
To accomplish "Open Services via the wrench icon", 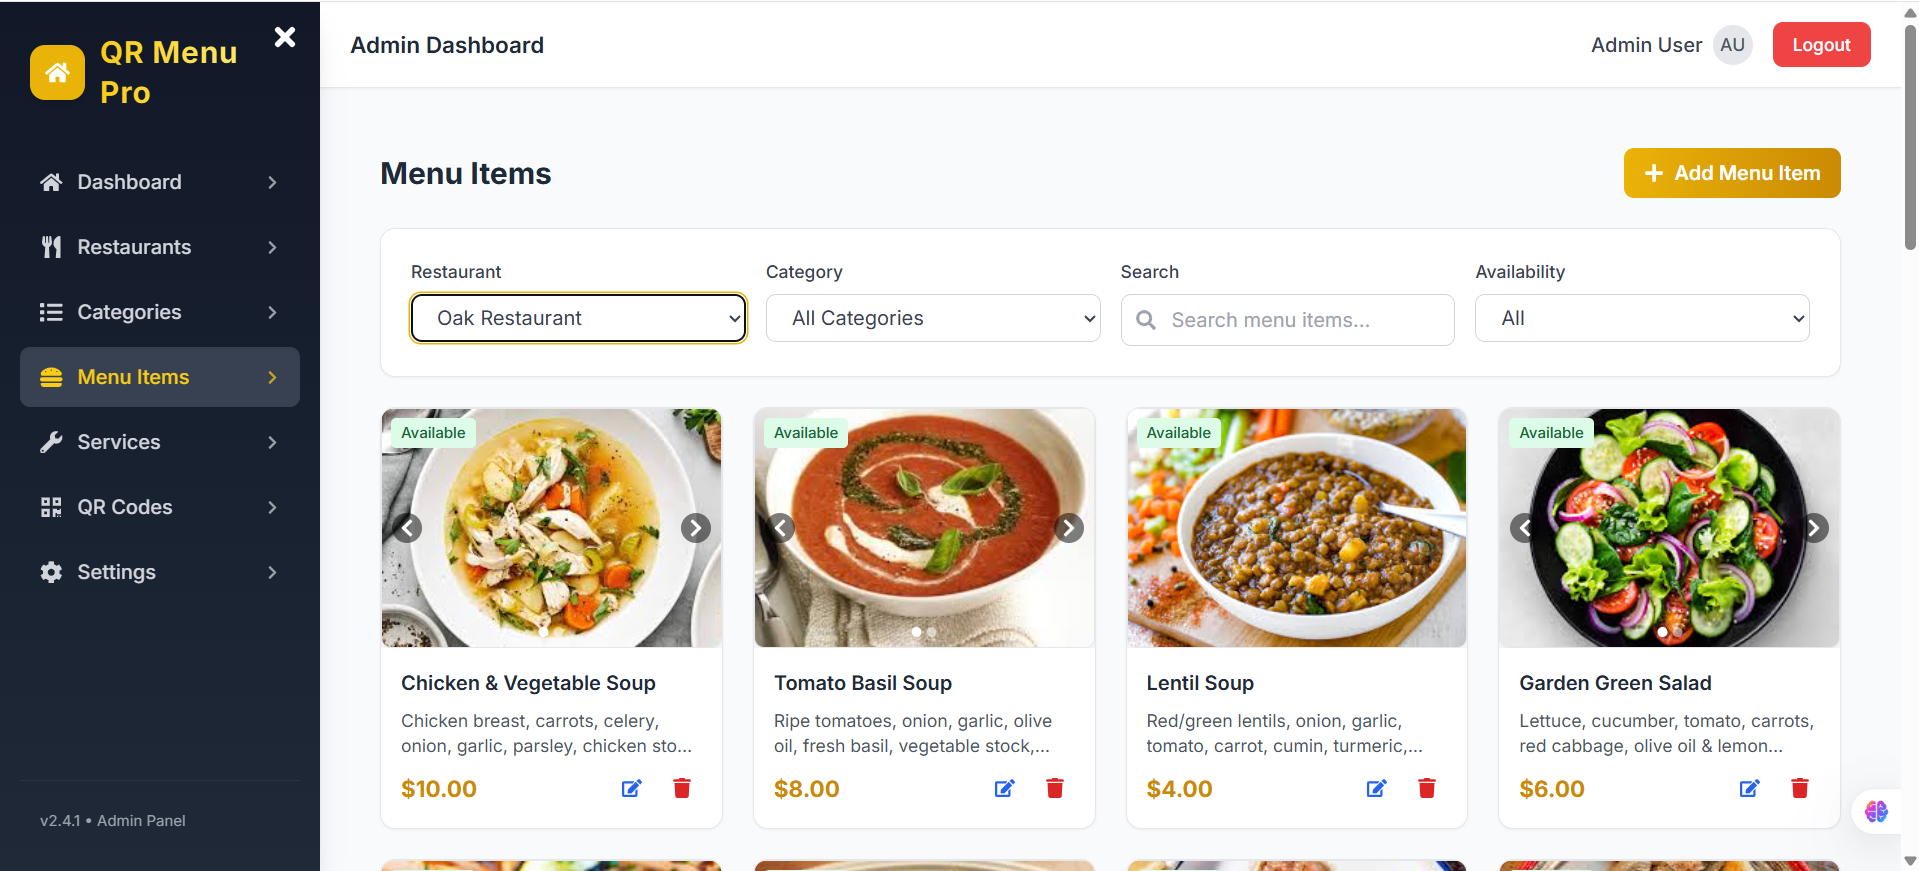I will (50, 442).
